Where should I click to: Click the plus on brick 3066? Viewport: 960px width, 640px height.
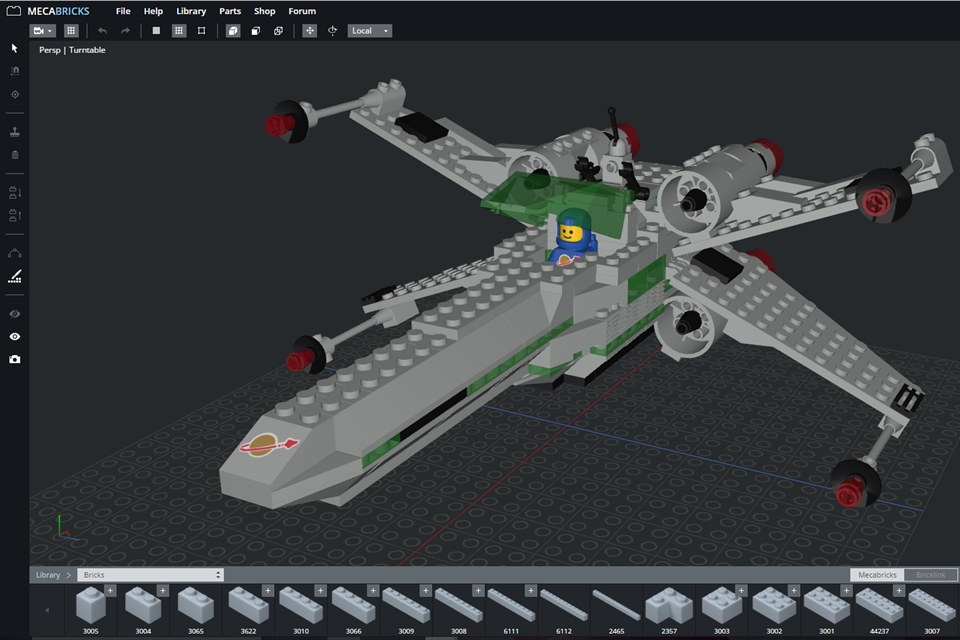tap(373, 590)
